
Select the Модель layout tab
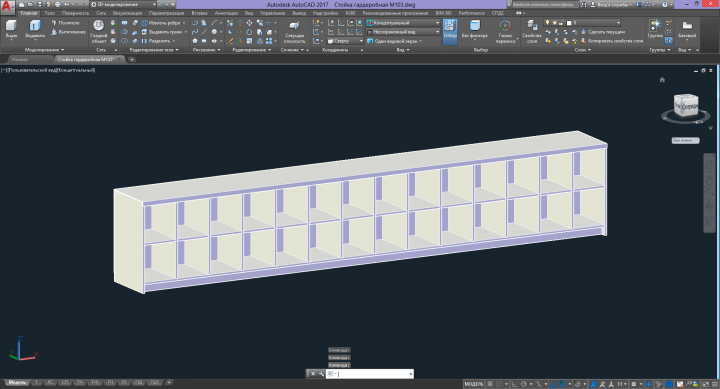point(17,383)
